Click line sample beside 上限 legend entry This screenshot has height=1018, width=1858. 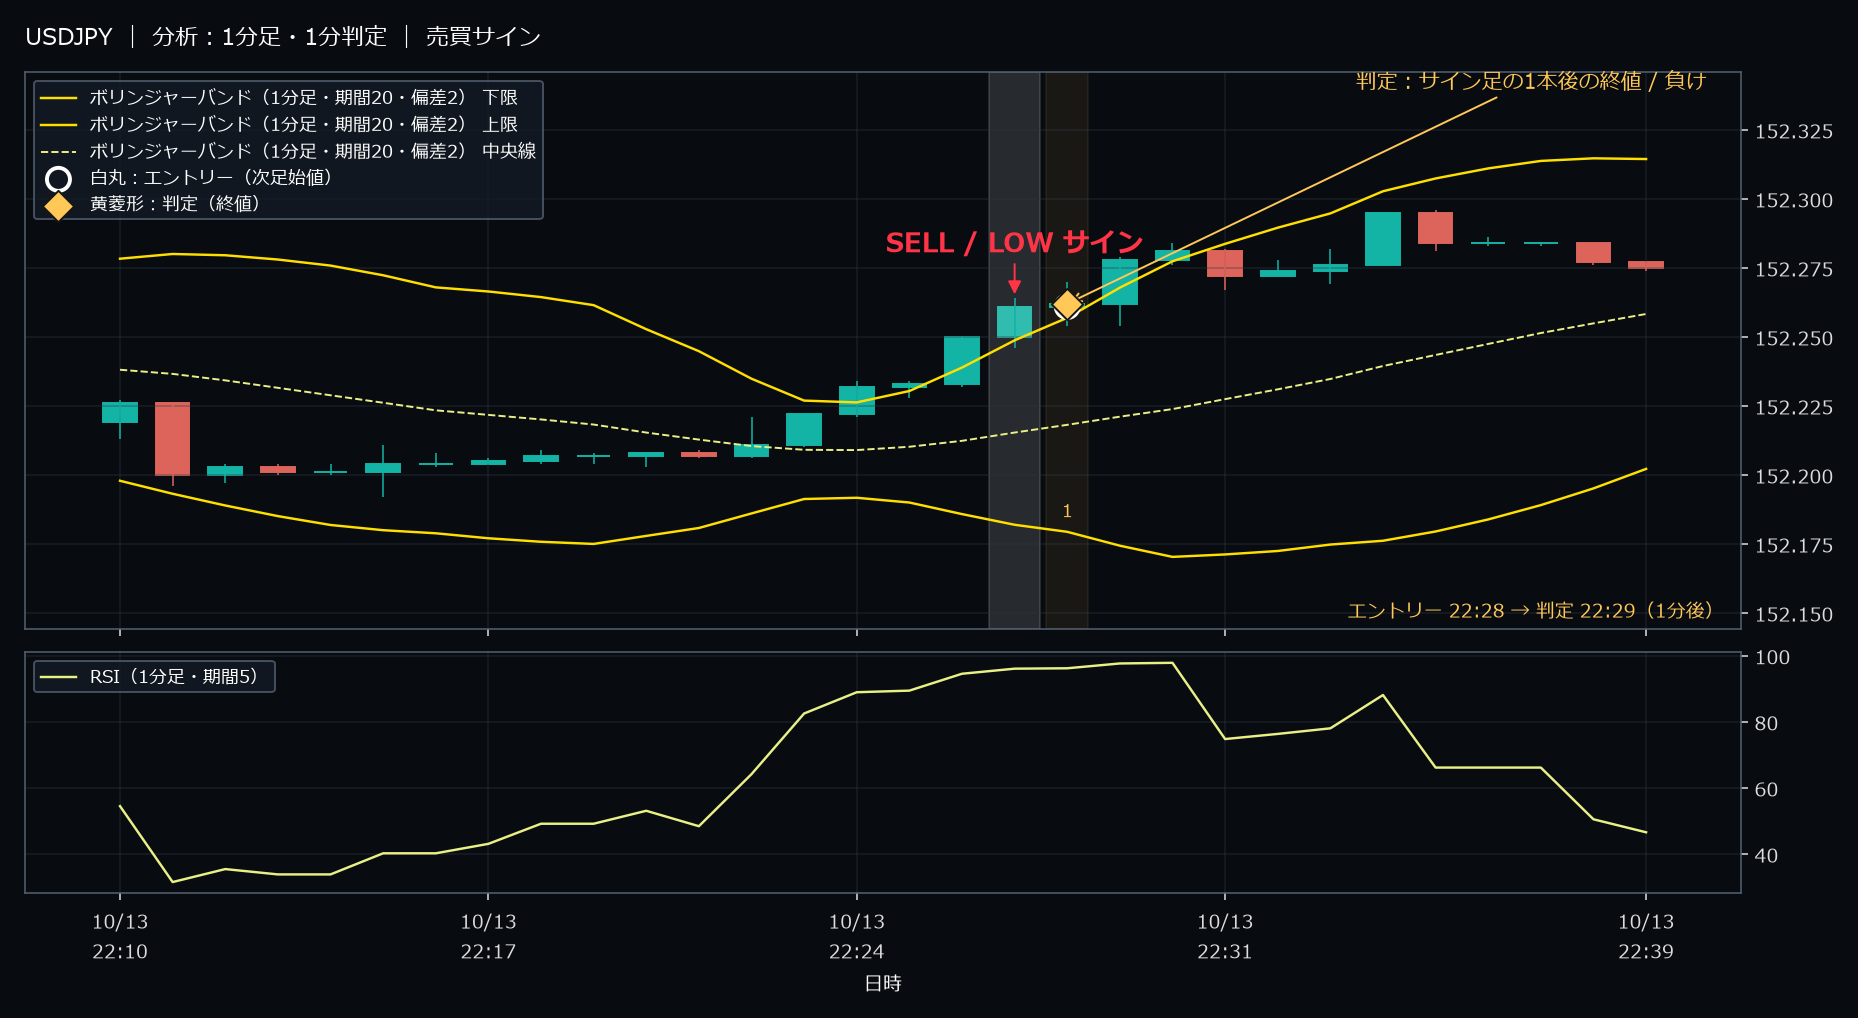pos(59,125)
